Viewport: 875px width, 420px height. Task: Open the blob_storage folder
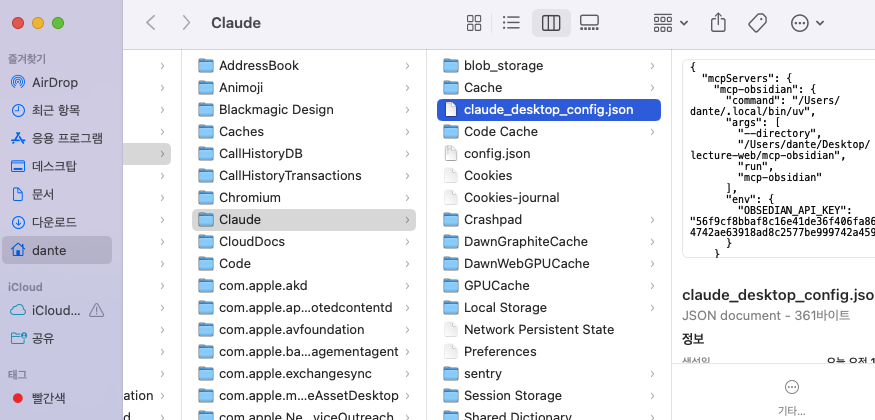click(x=549, y=66)
